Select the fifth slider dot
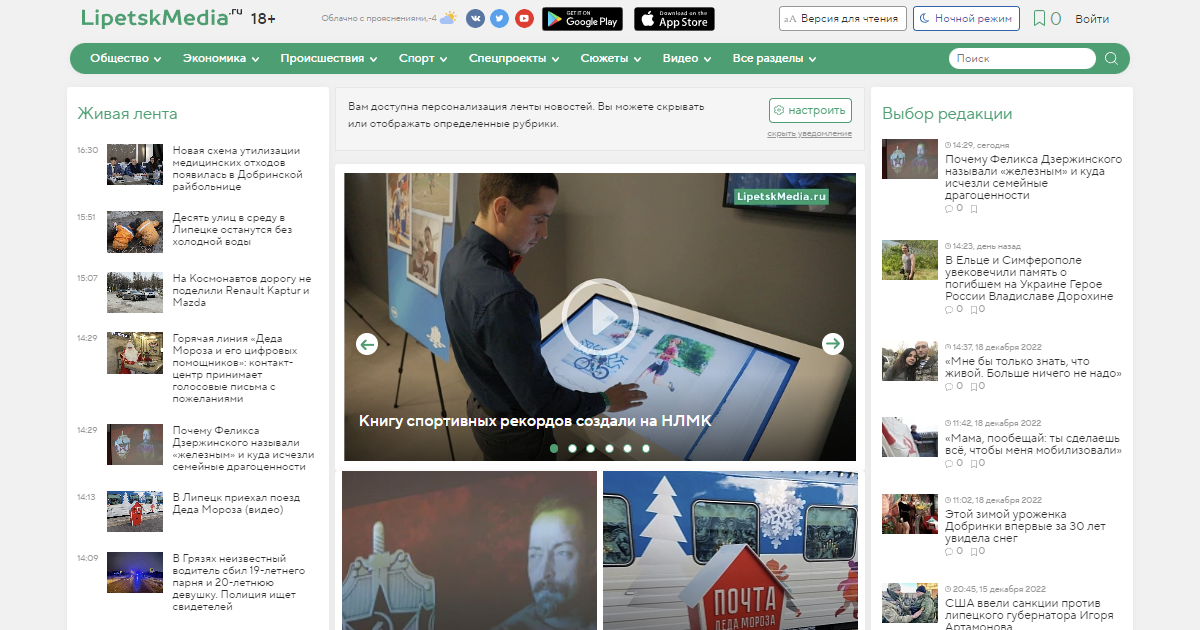The image size is (1200, 630). [627, 449]
